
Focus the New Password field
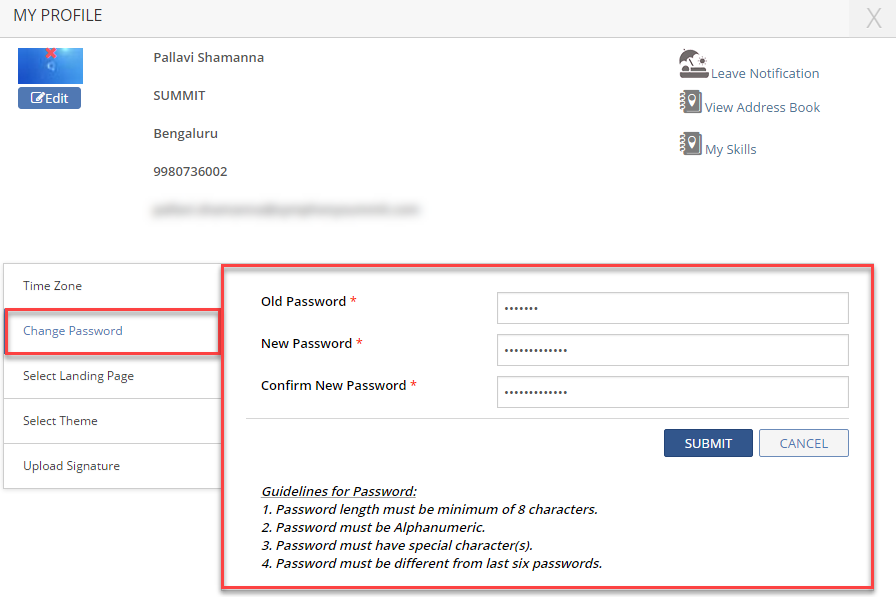tap(672, 350)
